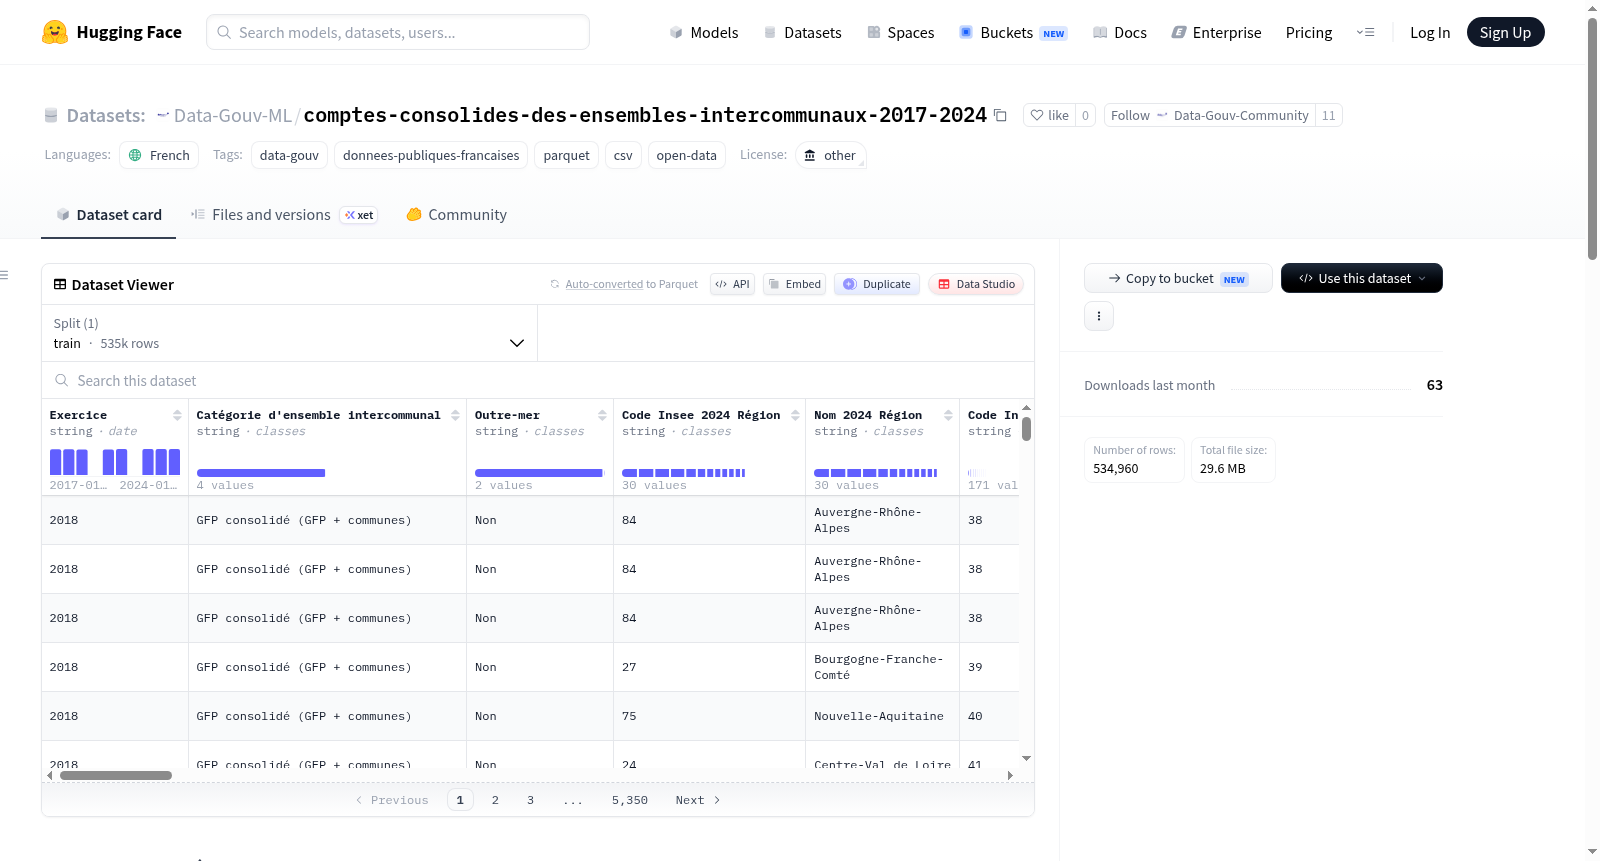
Task: Click the Hugging Face logo emoji
Action: (x=55, y=32)
